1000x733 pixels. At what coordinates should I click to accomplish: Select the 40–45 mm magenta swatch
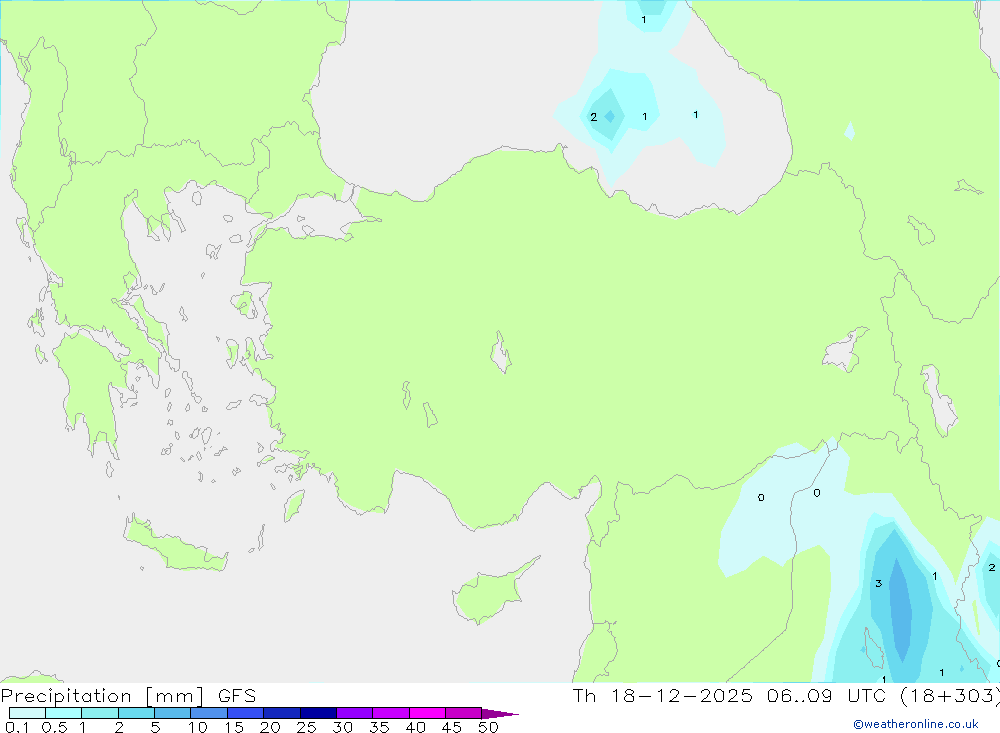point(427,713)
